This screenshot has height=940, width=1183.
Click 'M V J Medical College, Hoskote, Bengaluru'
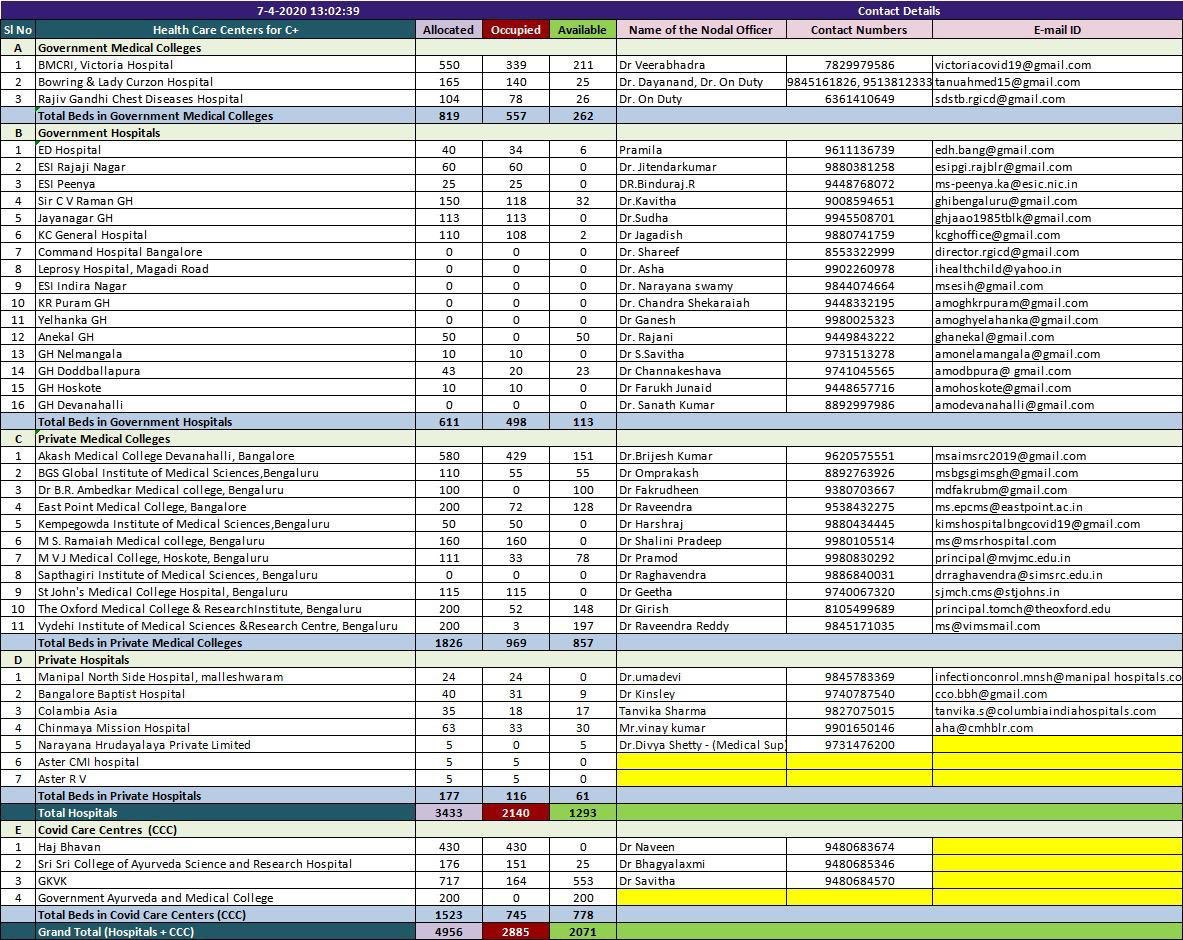pos(226,558)
